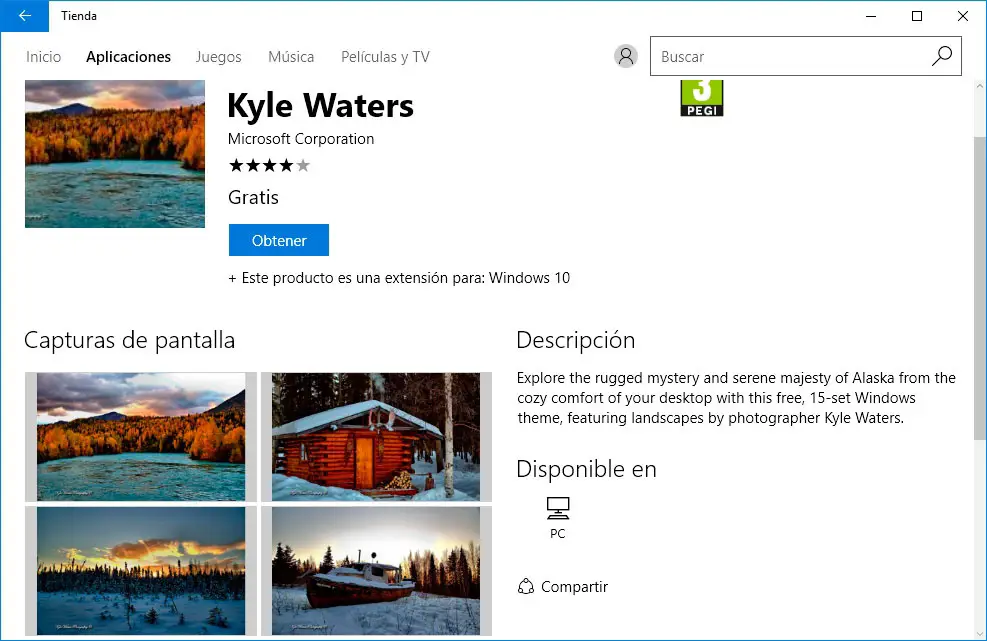Image resolution: width=987 pixels, height=641 pixels.
Task: Open the user account profile icon
Action: (626, 57)
